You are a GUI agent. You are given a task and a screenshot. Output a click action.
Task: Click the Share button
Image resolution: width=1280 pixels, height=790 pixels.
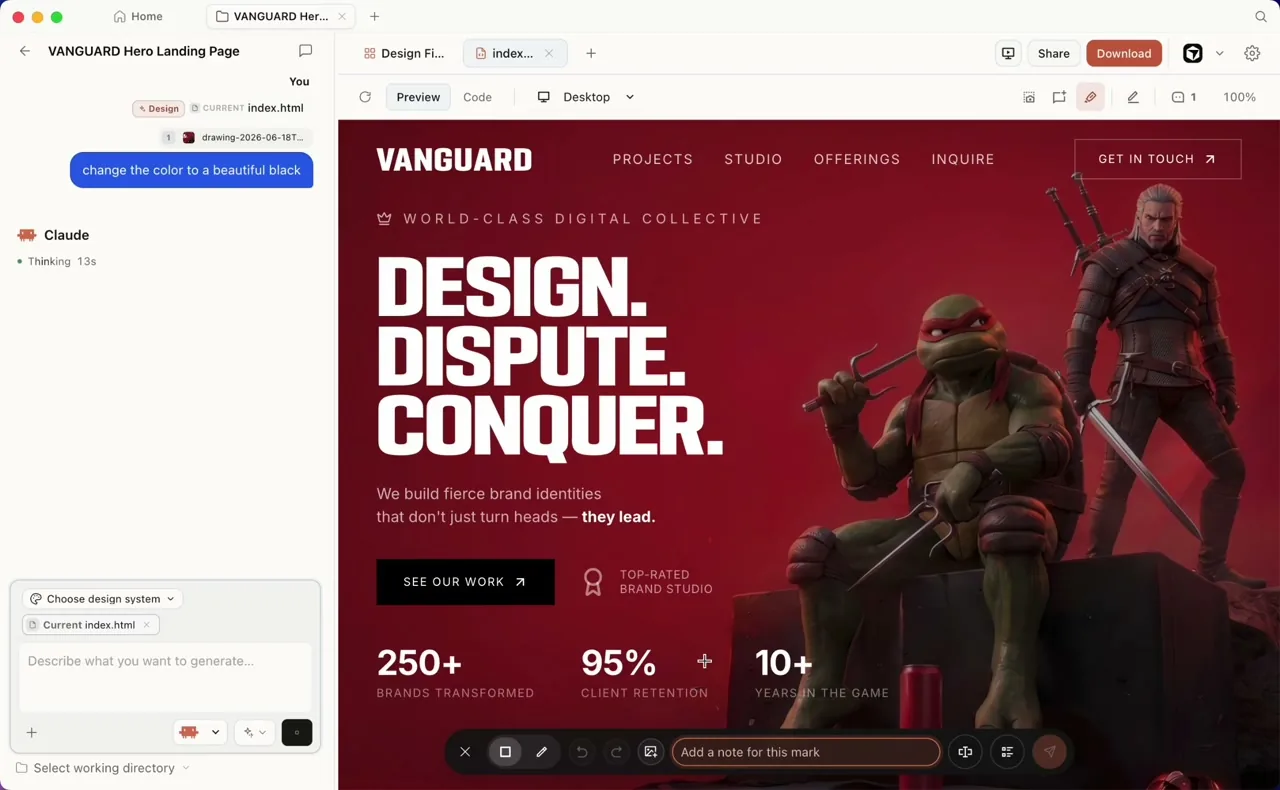(1053, 53)
